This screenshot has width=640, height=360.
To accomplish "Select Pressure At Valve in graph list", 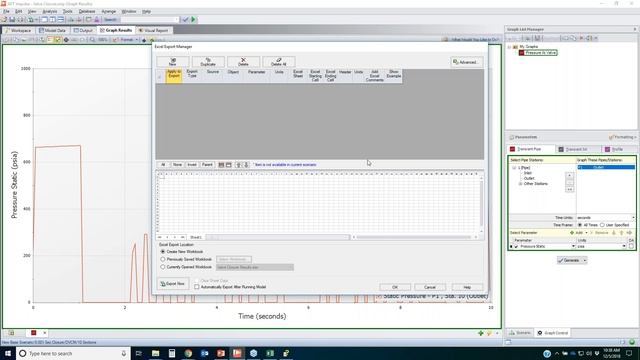I will tap(540, 53).
